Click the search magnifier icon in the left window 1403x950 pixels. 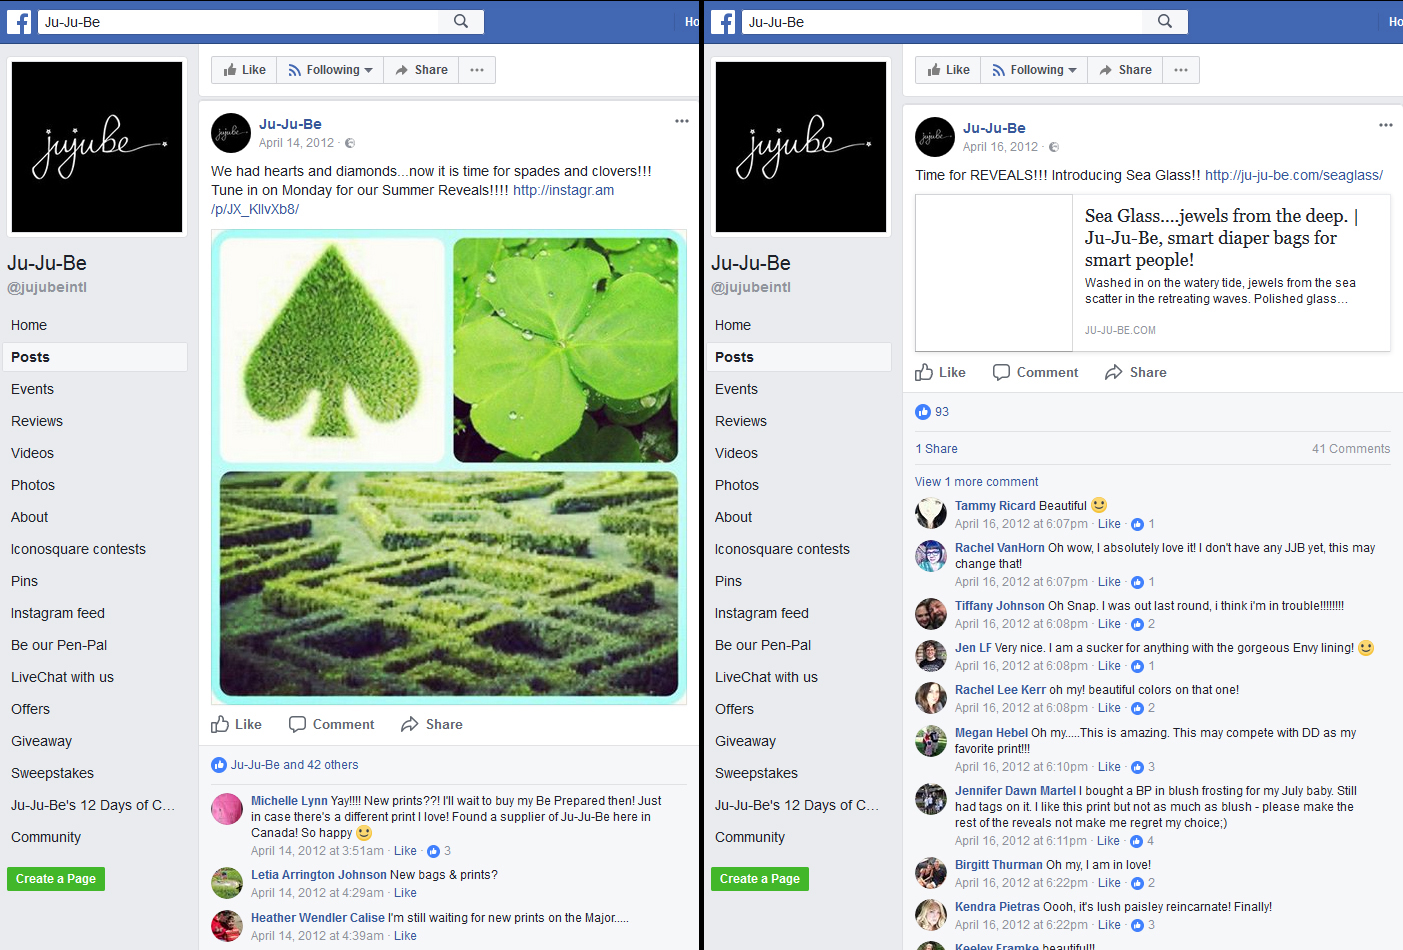(x=461, y=21)
